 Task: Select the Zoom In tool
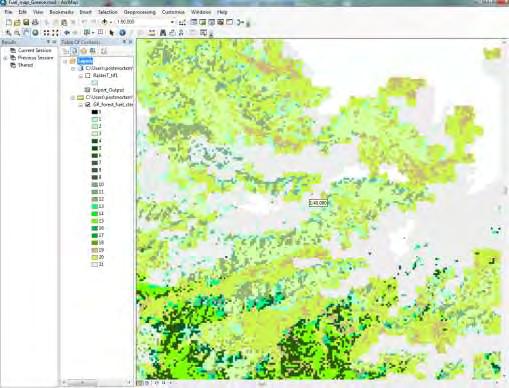pyautogui.click(x=8, y=33)
